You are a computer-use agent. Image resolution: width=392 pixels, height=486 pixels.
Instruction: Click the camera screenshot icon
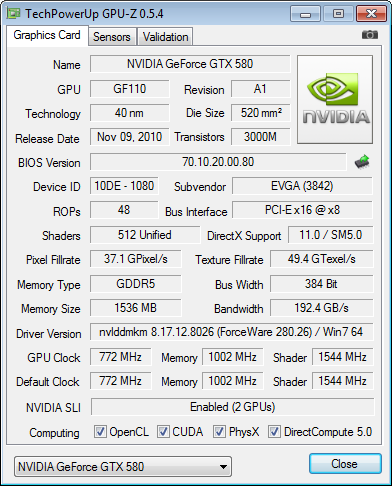[x=370, y=34]
